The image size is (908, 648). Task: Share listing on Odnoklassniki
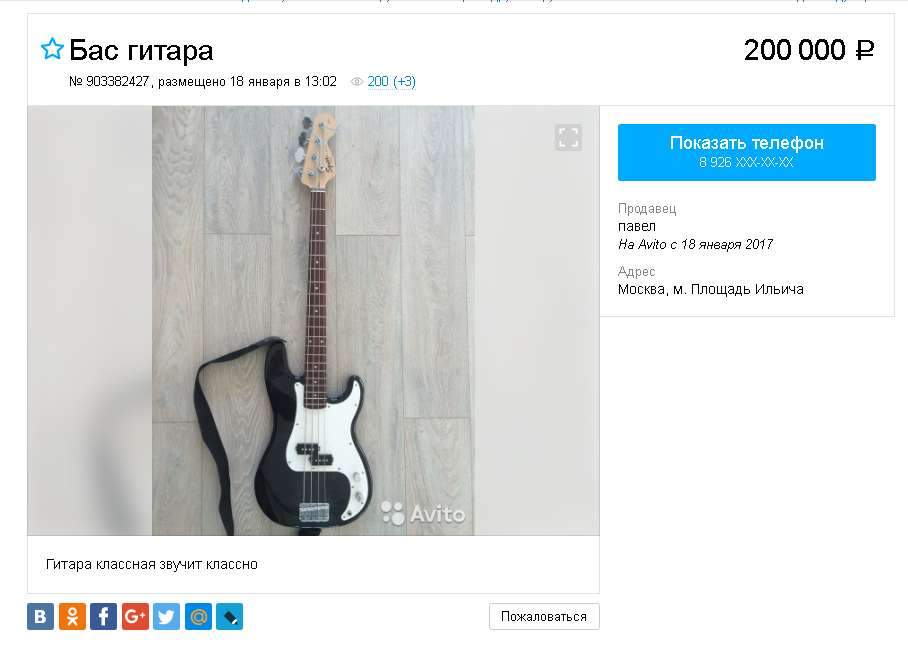pos(72,616)
